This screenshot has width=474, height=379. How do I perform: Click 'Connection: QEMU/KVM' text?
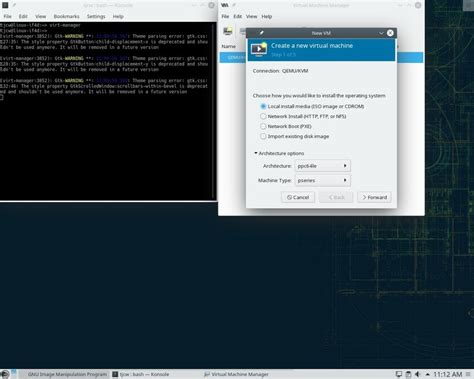coord(280,71)
